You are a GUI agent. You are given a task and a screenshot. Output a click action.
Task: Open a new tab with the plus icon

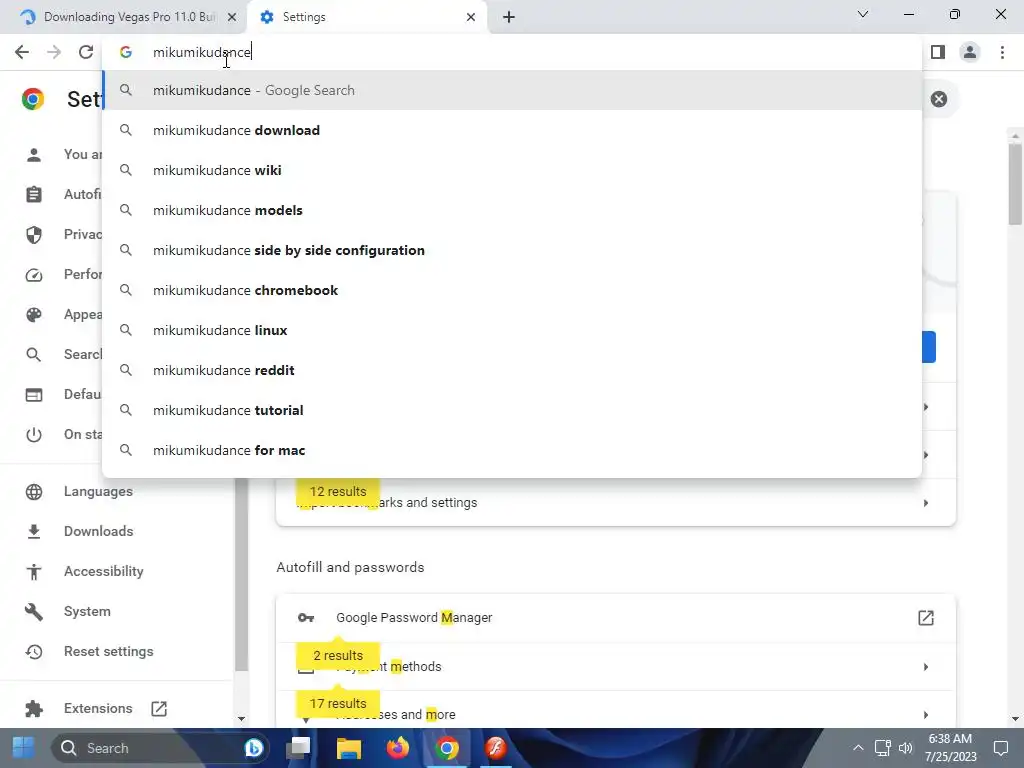click(509, 17)
